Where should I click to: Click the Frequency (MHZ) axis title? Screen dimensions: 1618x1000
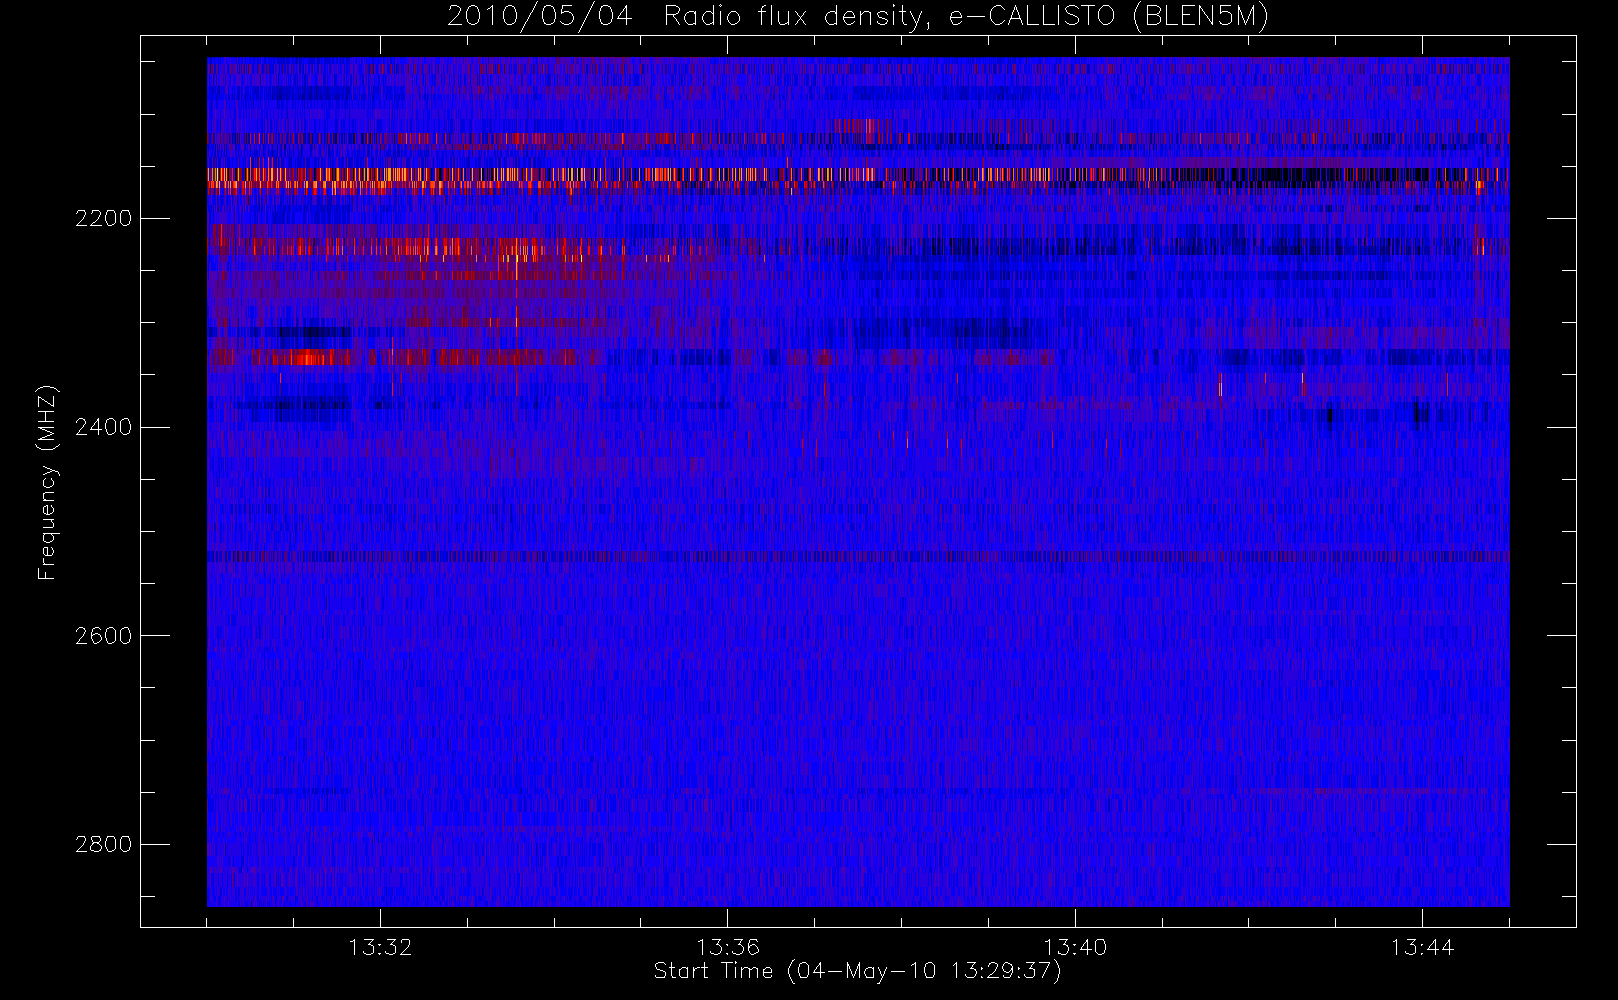pyautogui.click(x=47, y=482)
